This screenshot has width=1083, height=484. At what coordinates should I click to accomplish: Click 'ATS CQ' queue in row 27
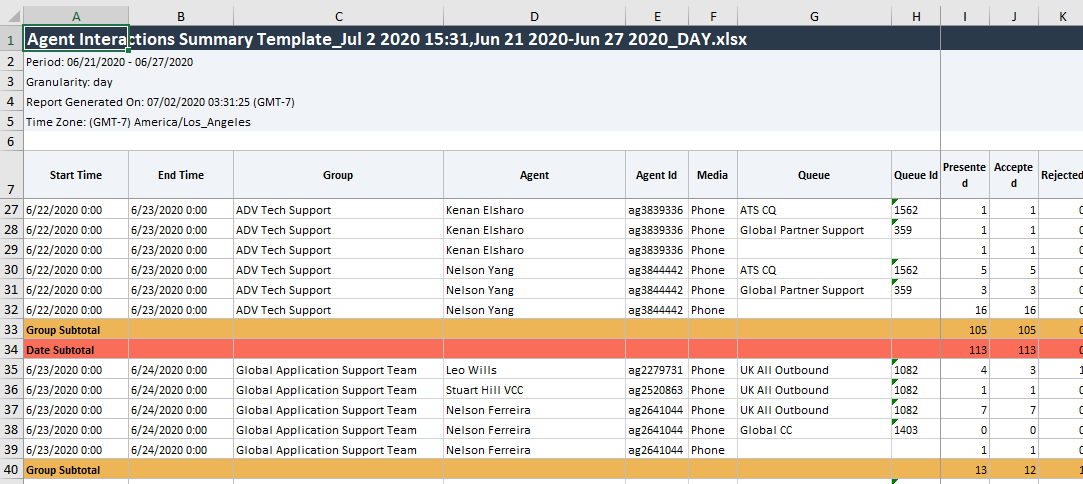pos(814,209)
